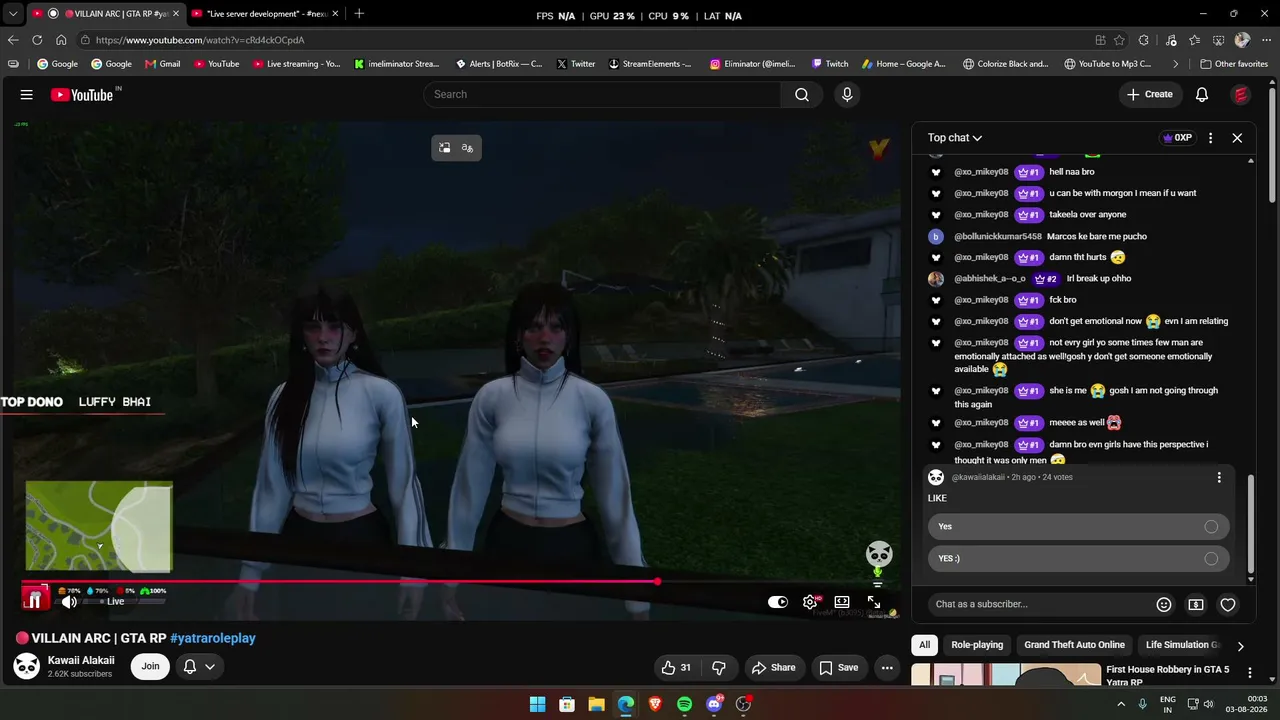Expand more bookmarks chevron

click(1175, 64)
